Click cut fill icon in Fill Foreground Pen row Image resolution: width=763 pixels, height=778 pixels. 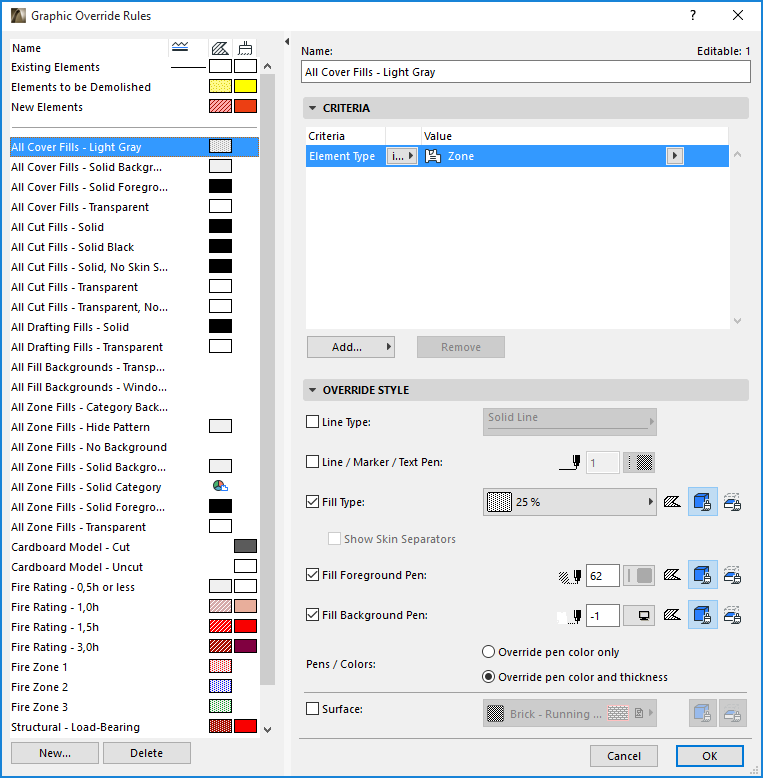[x=672, y=575]
